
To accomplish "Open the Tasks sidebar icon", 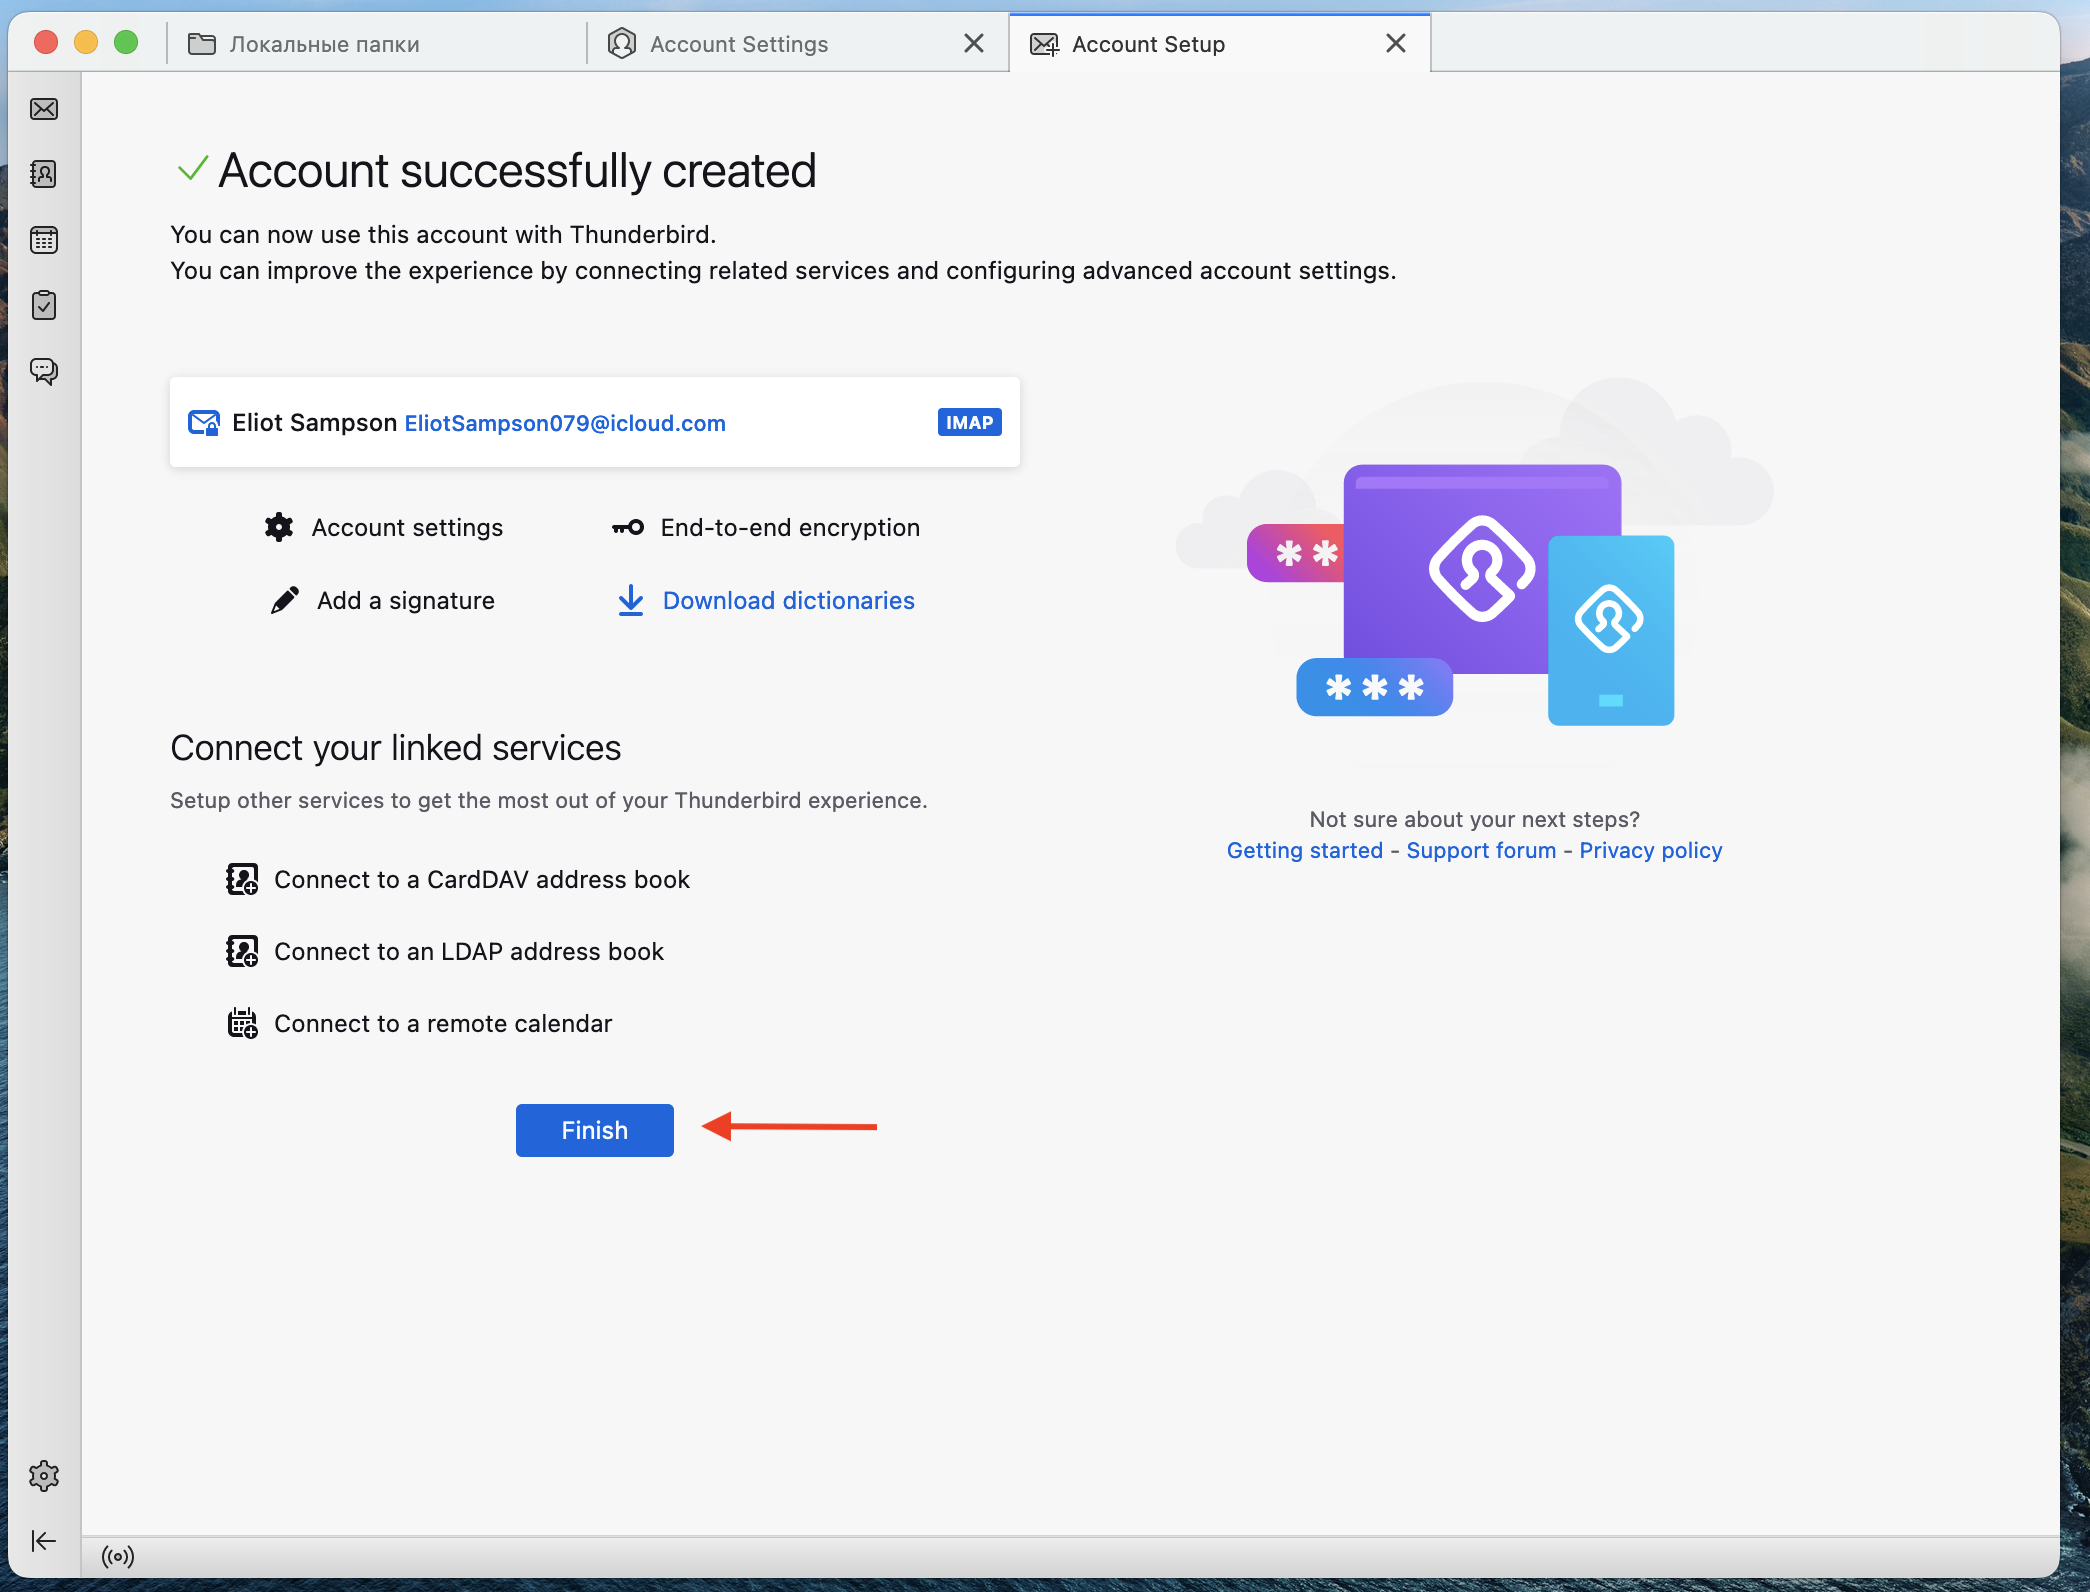I will click(x=44, y=305).
